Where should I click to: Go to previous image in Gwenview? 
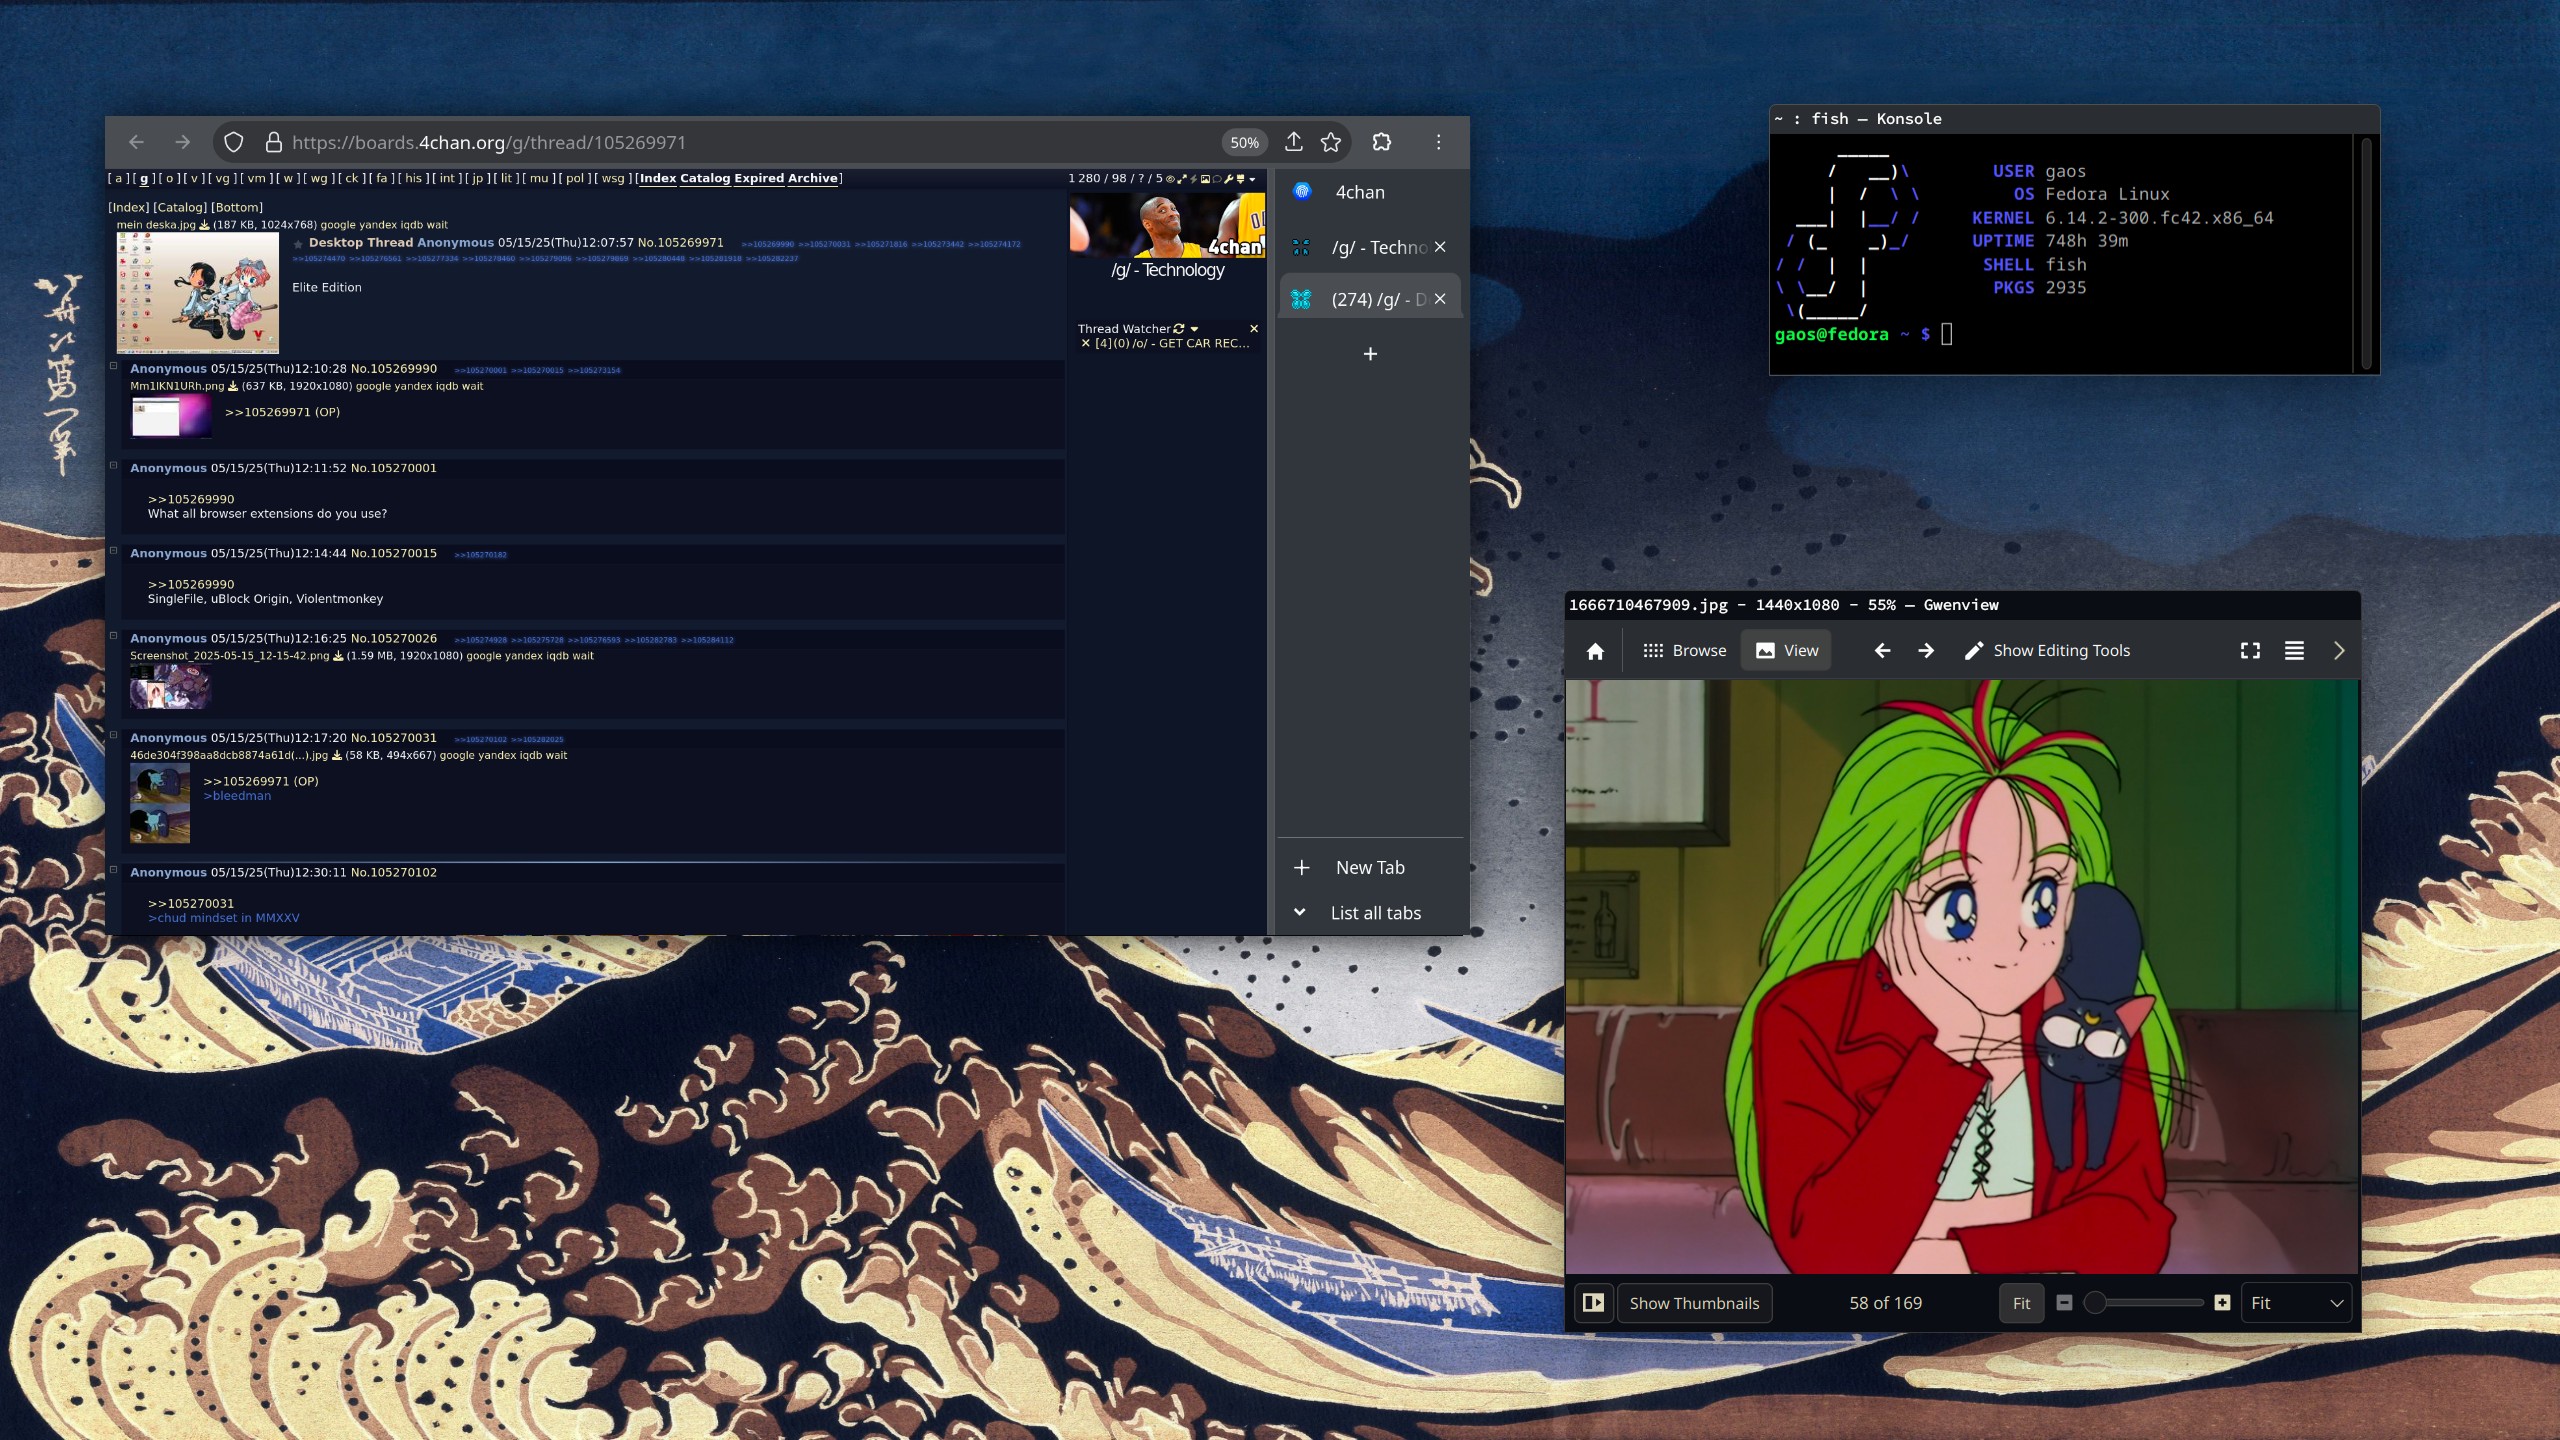coord(1882,651)
